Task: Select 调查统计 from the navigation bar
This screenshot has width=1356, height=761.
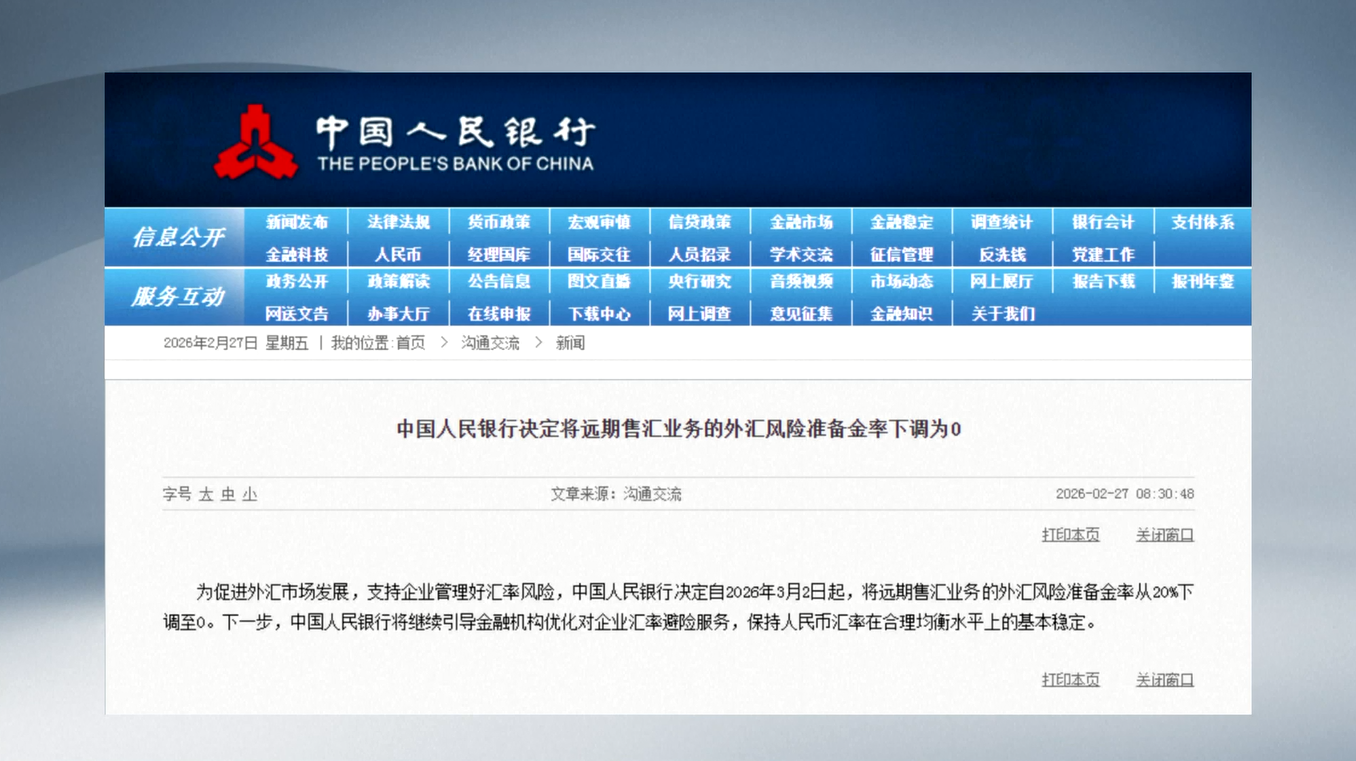Action: point(1002,222)
